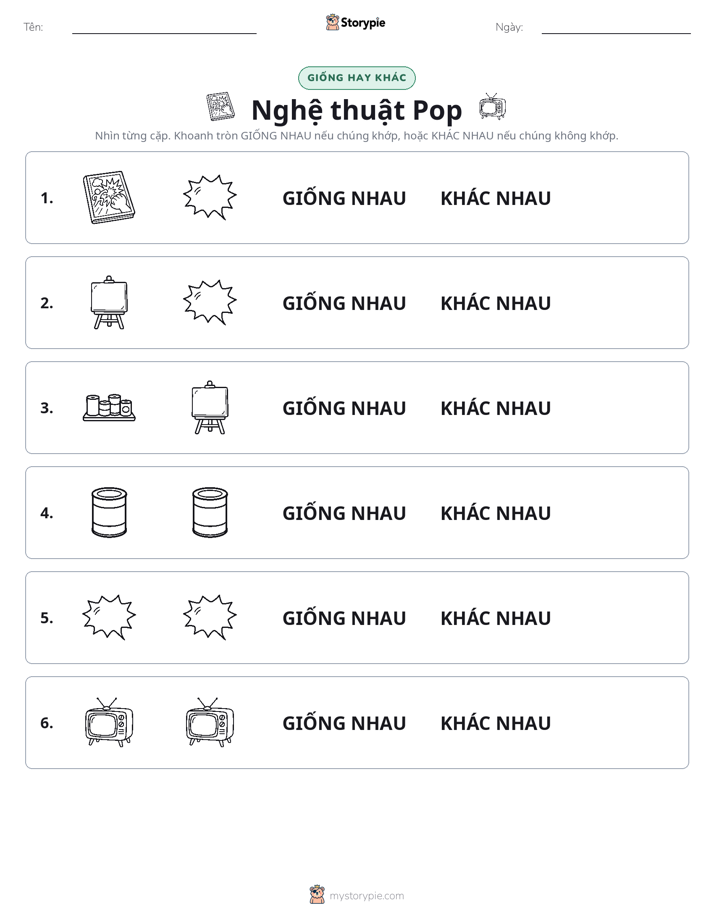The width and height of the screenshot is (714, 924).
Task: Click the right retro television in row 6
Action: coord(210,722)
